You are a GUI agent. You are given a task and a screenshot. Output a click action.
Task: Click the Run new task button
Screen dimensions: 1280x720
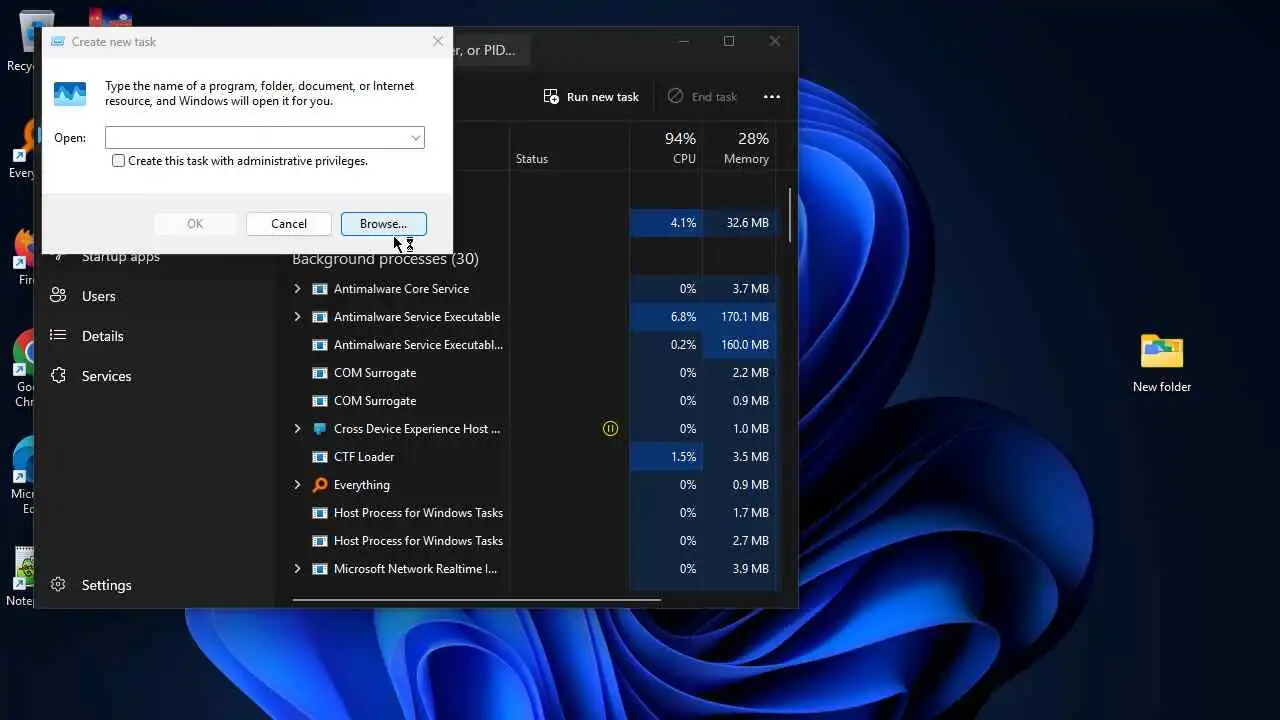[x=591, y=97]
